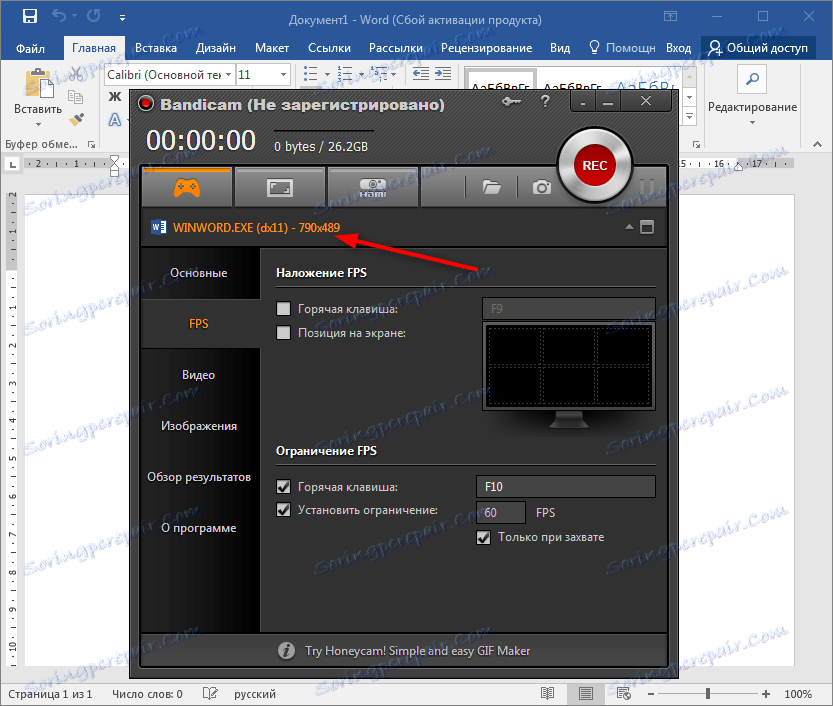Apply bold Ж formatting in Word

pyautogui.click(x=115, y=97)
